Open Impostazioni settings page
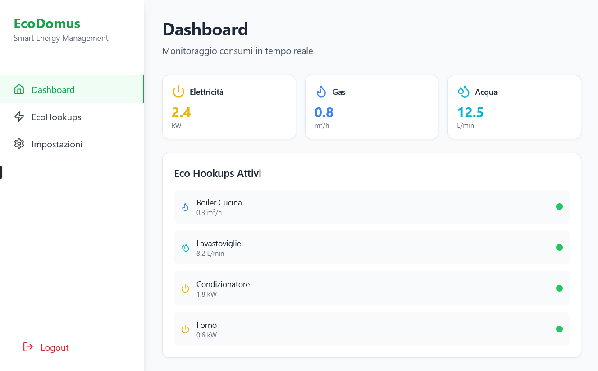598x371 pixels. coord(72,144)
